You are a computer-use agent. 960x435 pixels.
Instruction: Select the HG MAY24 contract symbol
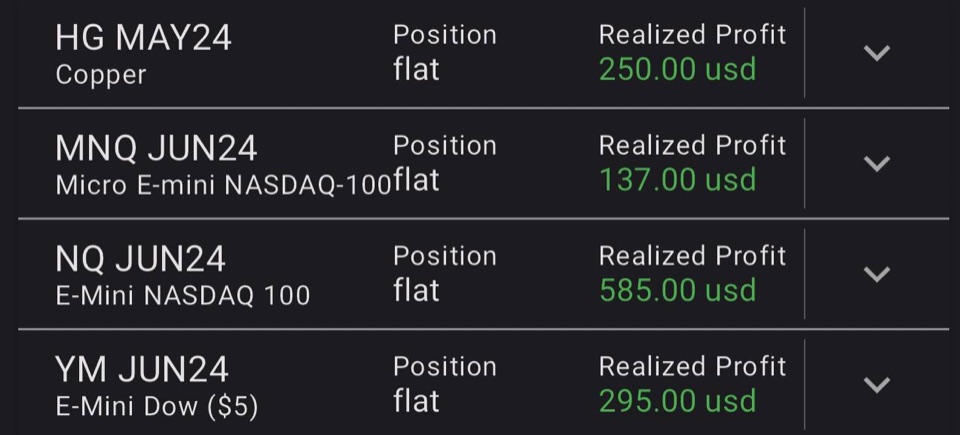pos(143,38)
